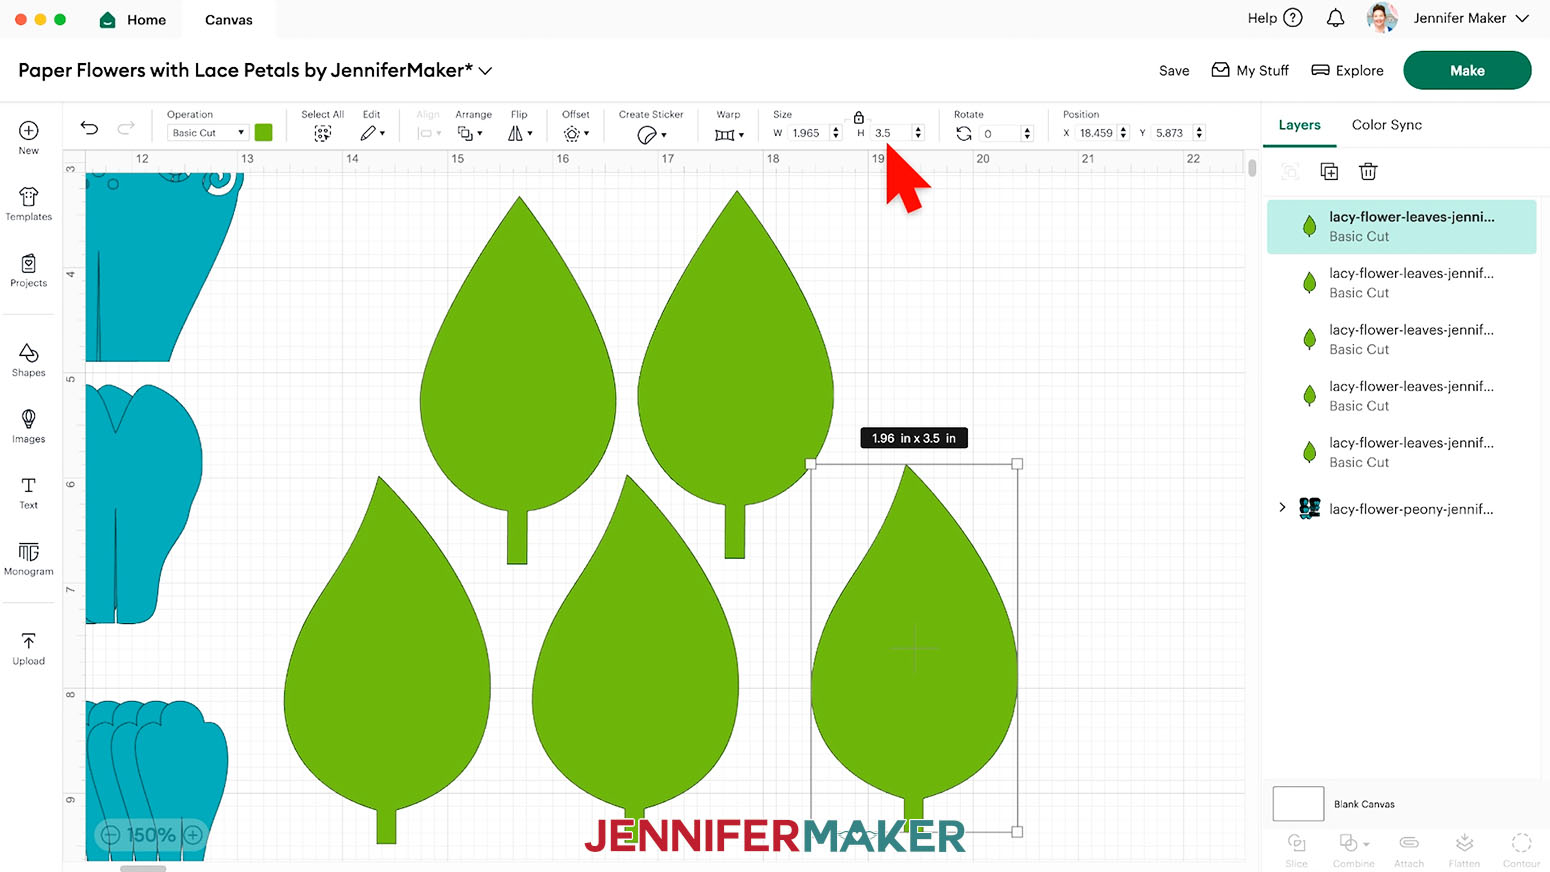Click the Flatten tool
This screenshot has height=872, width=1550.
tap(1464, 849)
